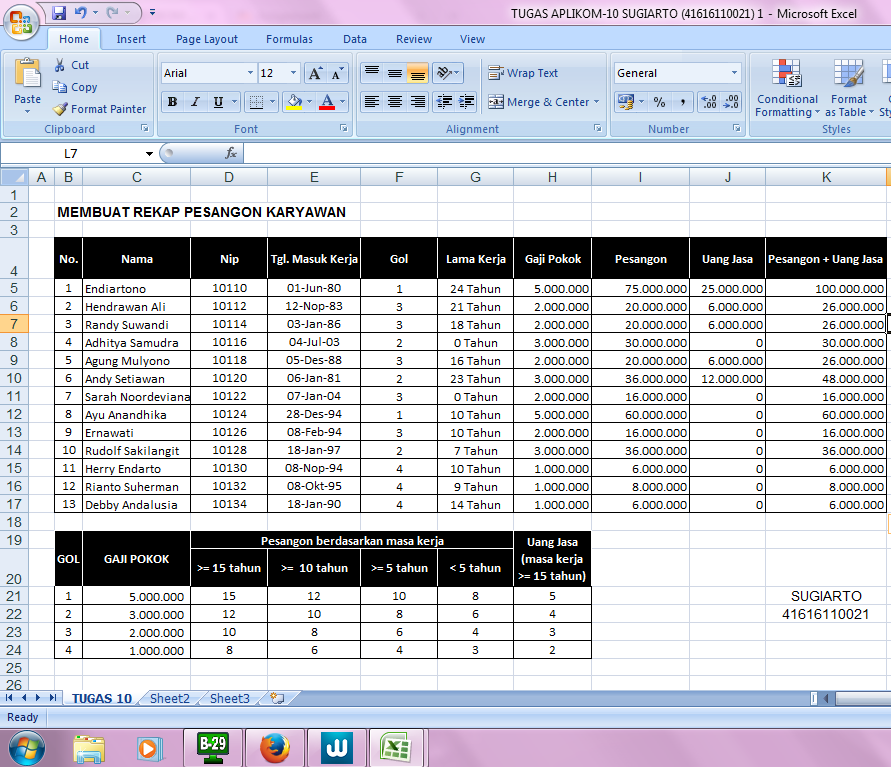
Task: Open Windows Explorer from taskbar
Action: pos(89,748)
